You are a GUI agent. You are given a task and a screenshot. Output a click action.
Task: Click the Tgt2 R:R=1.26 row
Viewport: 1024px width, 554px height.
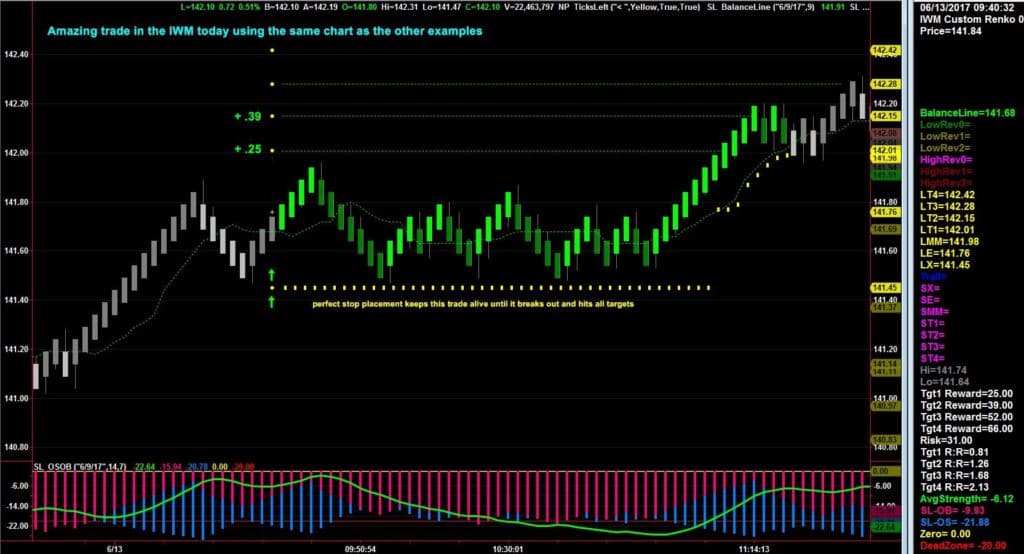(x=954, y=464)
